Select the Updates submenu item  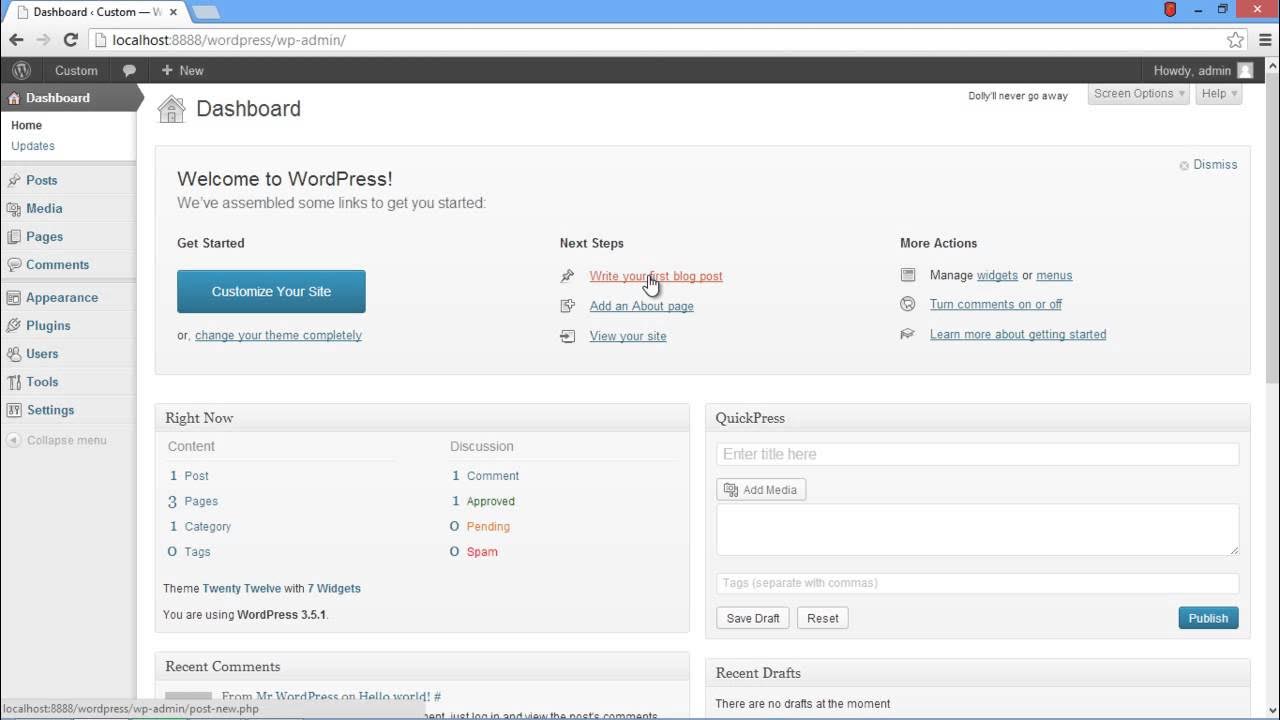tap(33, 146)
